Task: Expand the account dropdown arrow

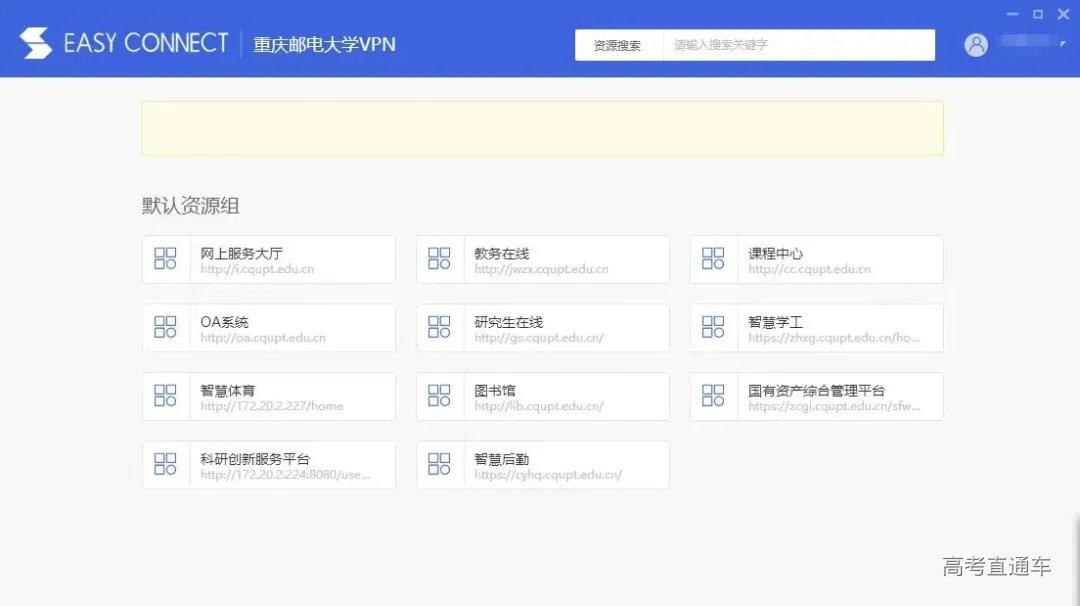Action: tap(1064, 44)
